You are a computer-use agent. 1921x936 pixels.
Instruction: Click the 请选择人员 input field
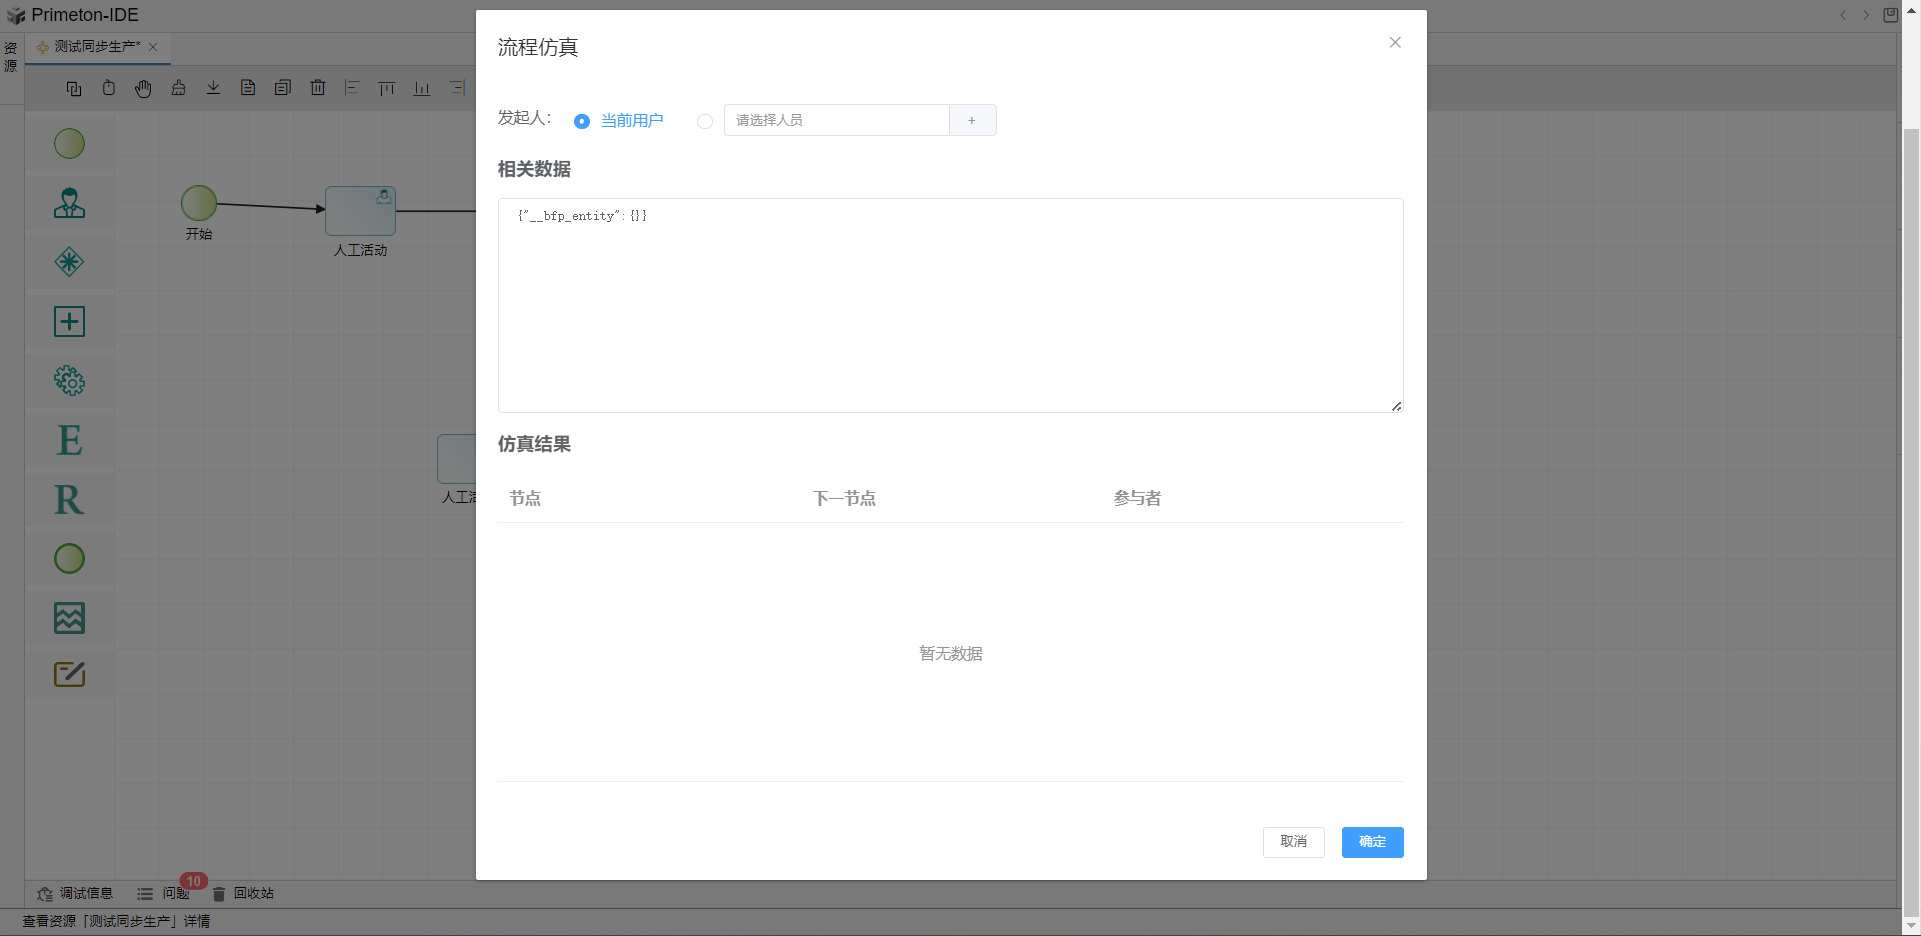(x=836, y=120)
